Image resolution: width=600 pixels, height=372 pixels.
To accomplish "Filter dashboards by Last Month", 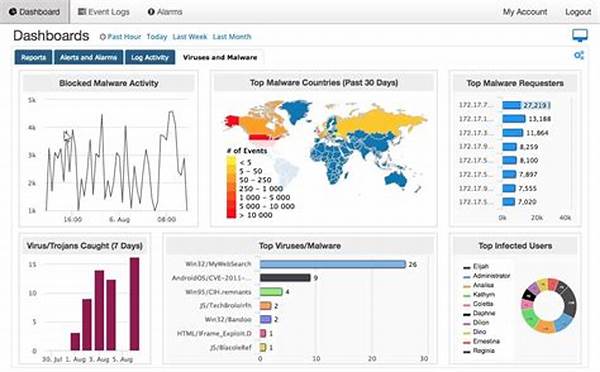I will 232,37.
